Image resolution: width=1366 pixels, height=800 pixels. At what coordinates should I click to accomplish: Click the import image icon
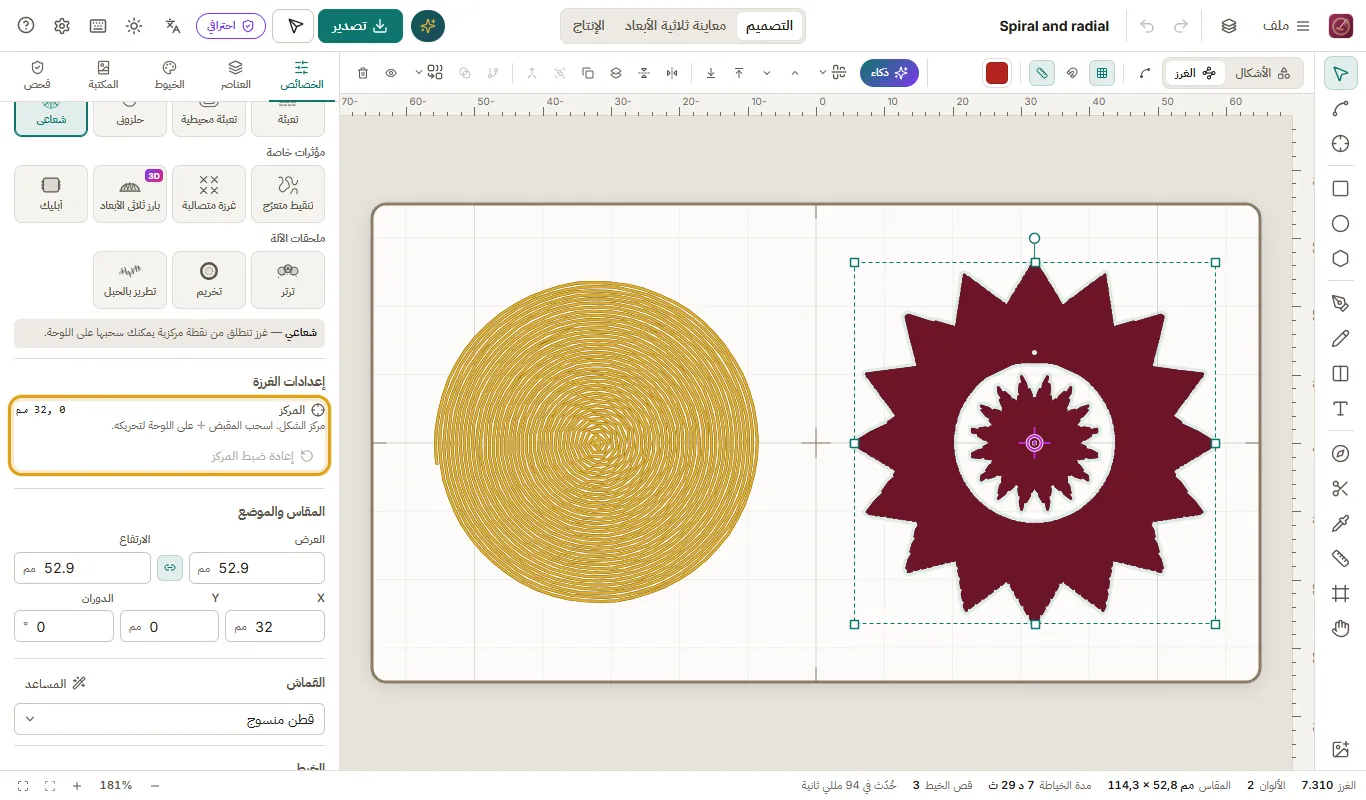[x=1341, y=749]
